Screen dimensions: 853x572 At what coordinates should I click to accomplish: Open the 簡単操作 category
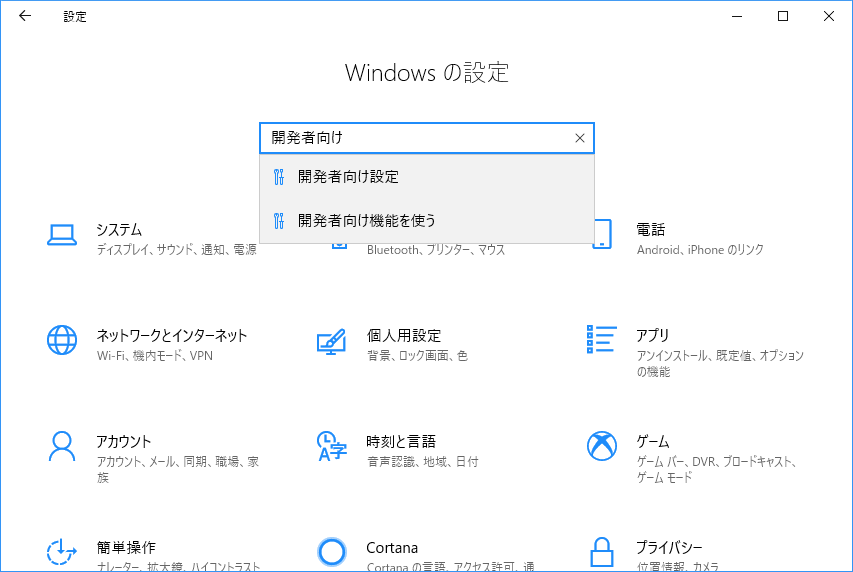[x=126, y=548]
